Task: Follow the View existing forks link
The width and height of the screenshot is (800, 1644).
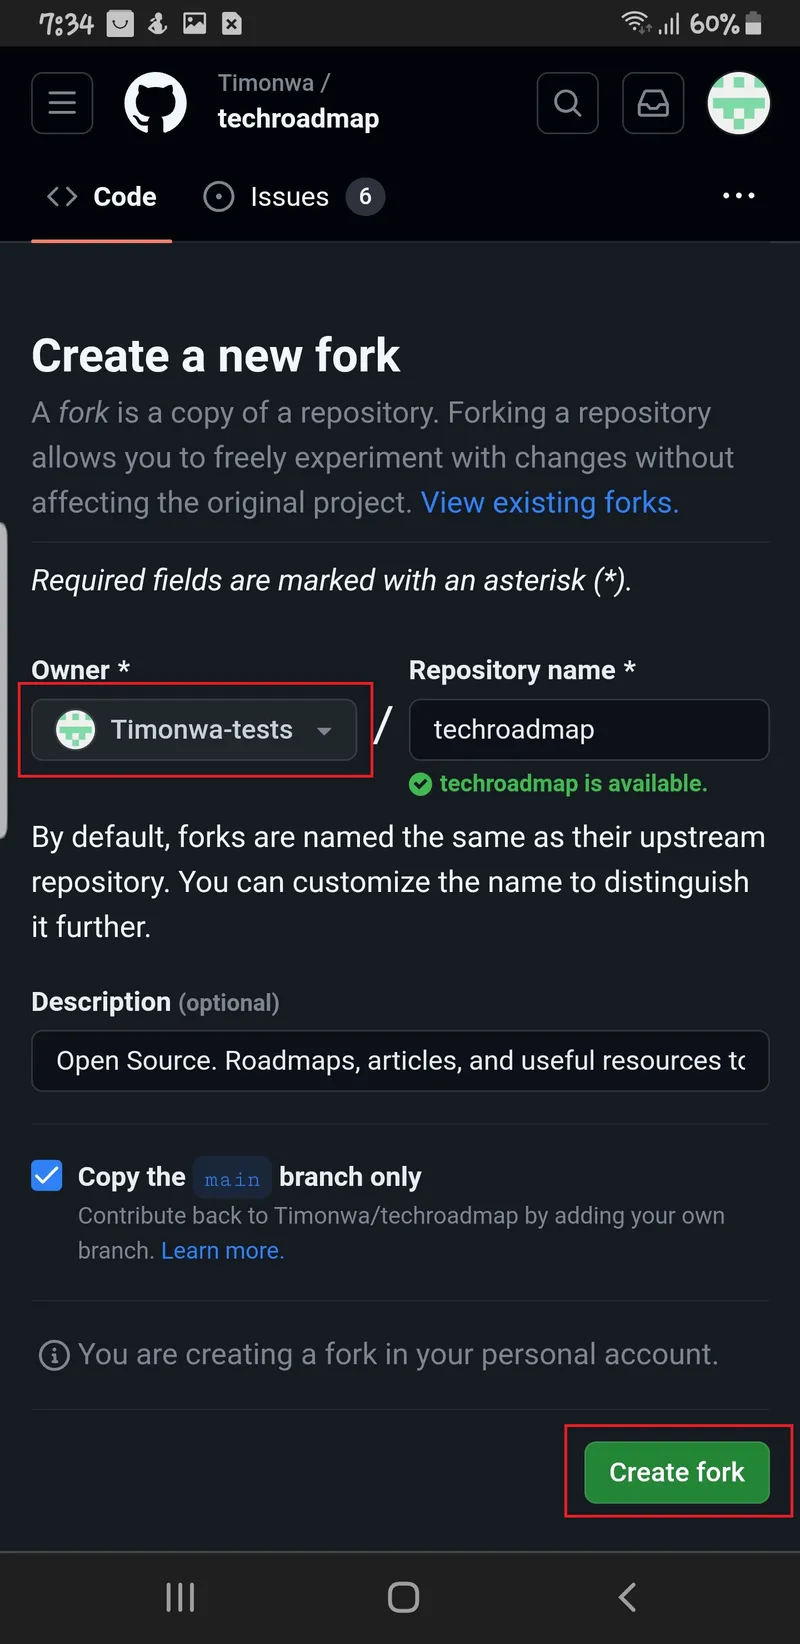Action: (x=548, y=502)
